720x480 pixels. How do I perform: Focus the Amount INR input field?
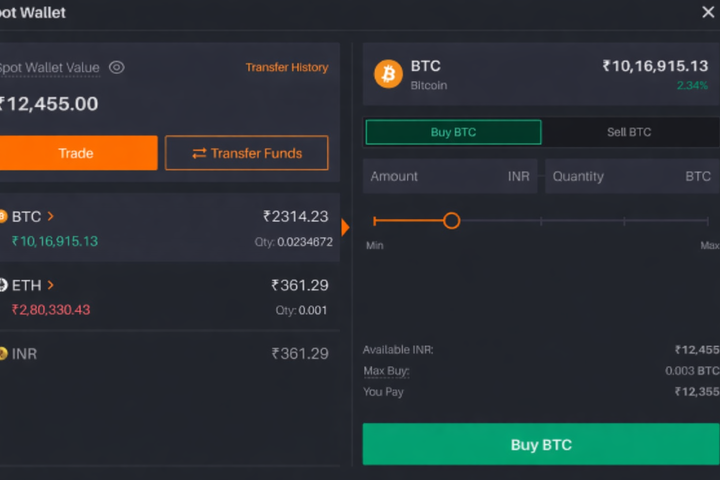(x=450, y=176)
